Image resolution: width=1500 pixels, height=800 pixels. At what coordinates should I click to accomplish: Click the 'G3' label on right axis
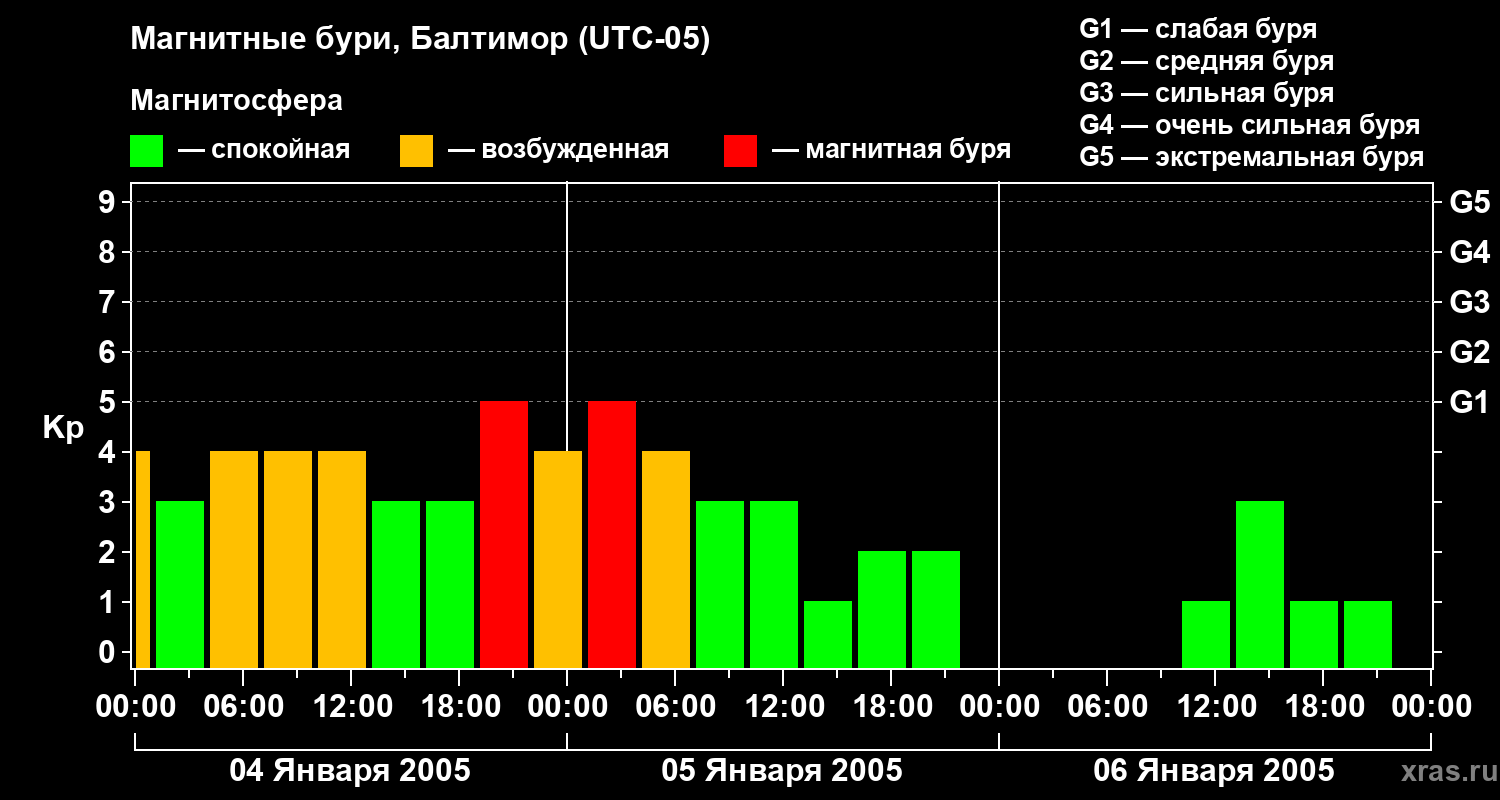pyautogui.click(x=1469, y=302)
